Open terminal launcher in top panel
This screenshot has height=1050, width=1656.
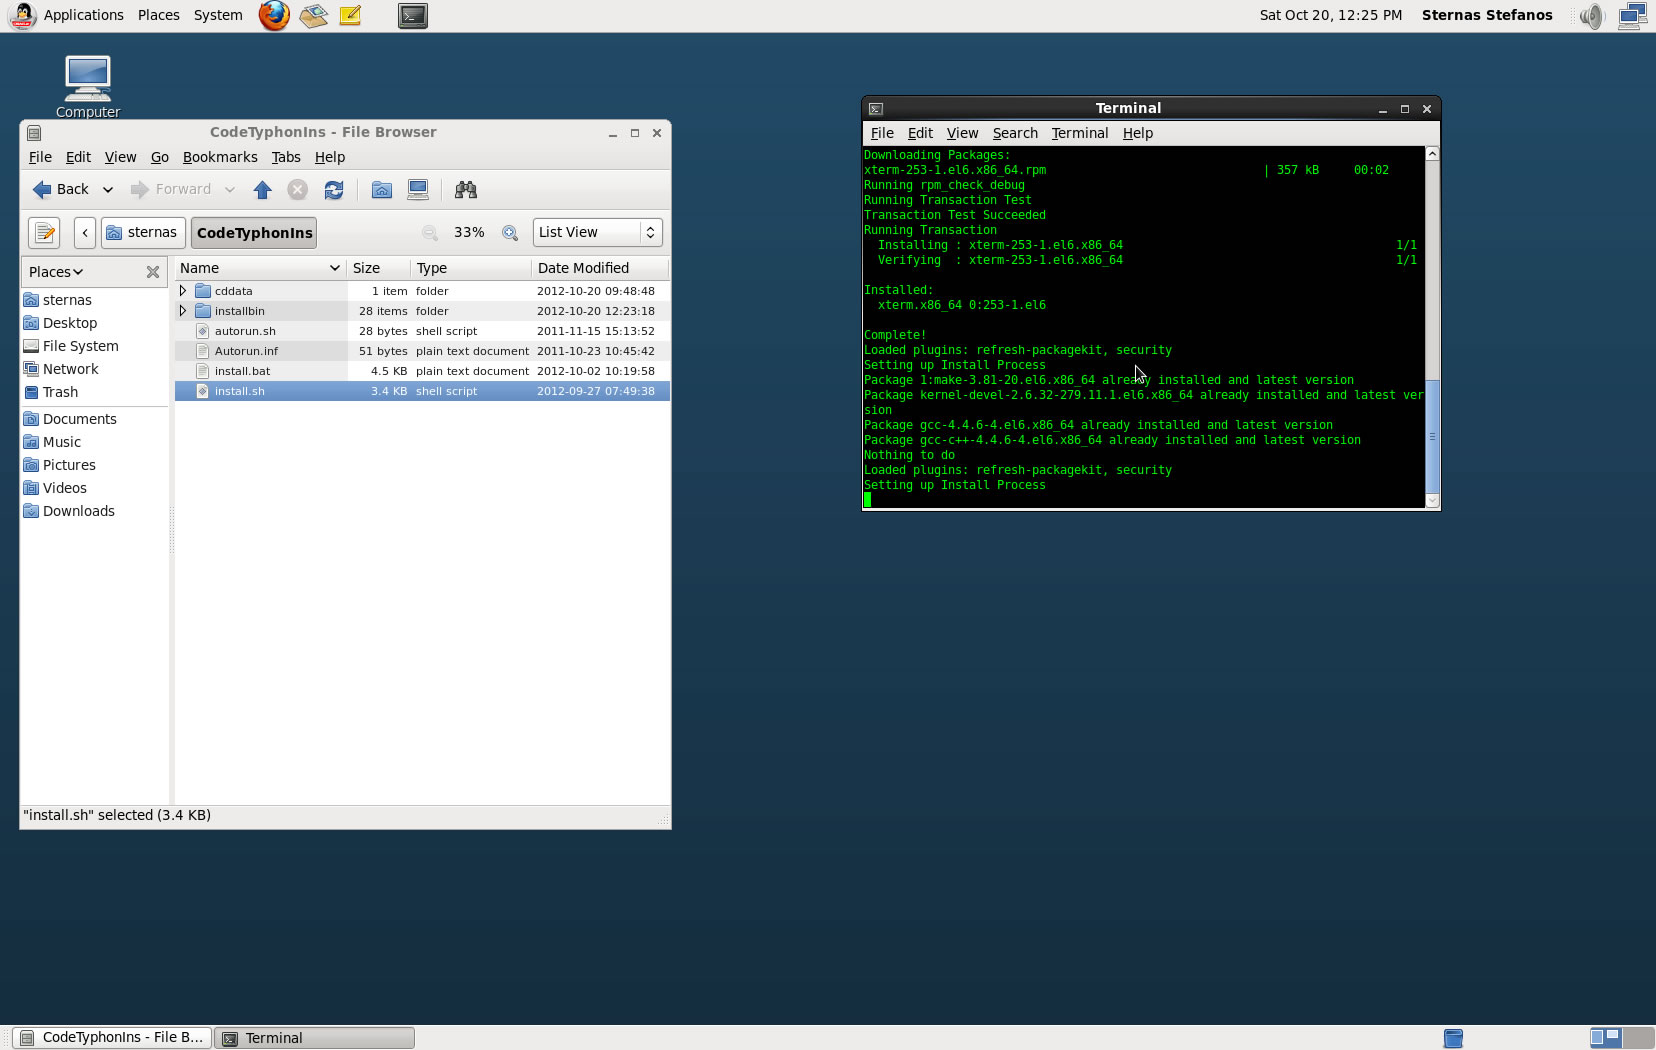click(x=412, y=16)
